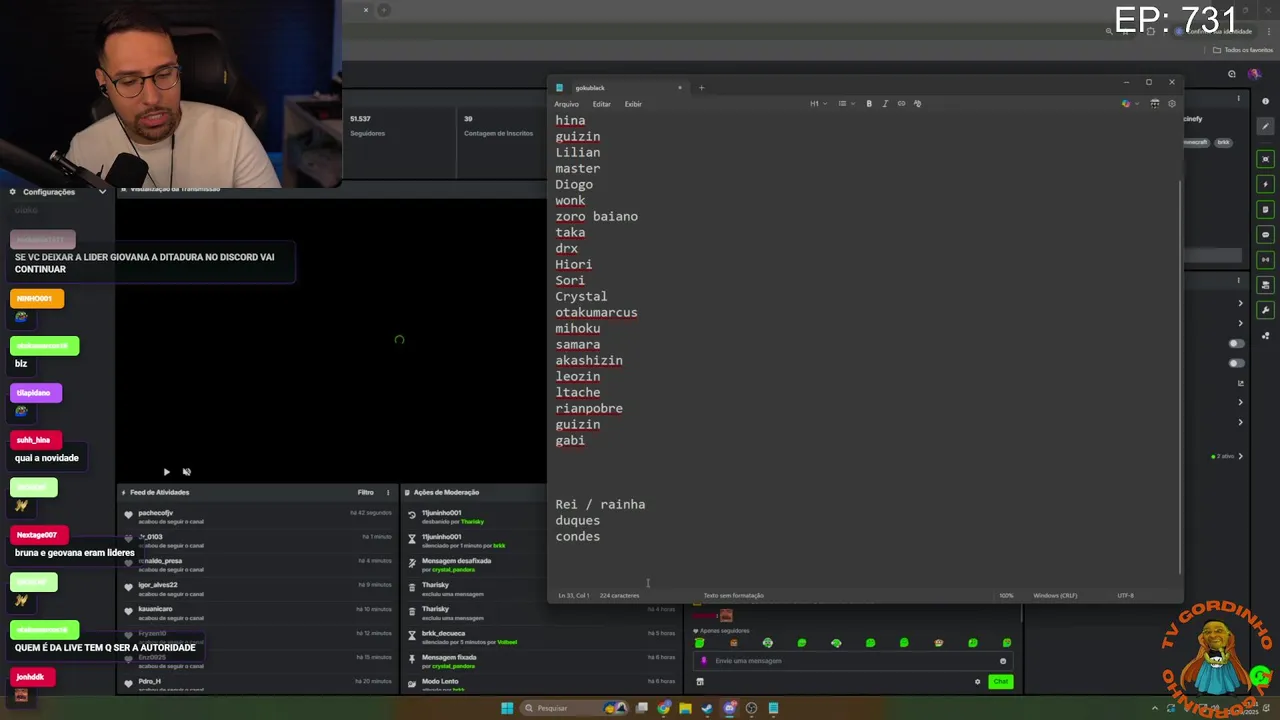Viewport: 1280px width, 720px height.
Task: Click the 'brkk' tag chip
Action: coord(1223,143)
